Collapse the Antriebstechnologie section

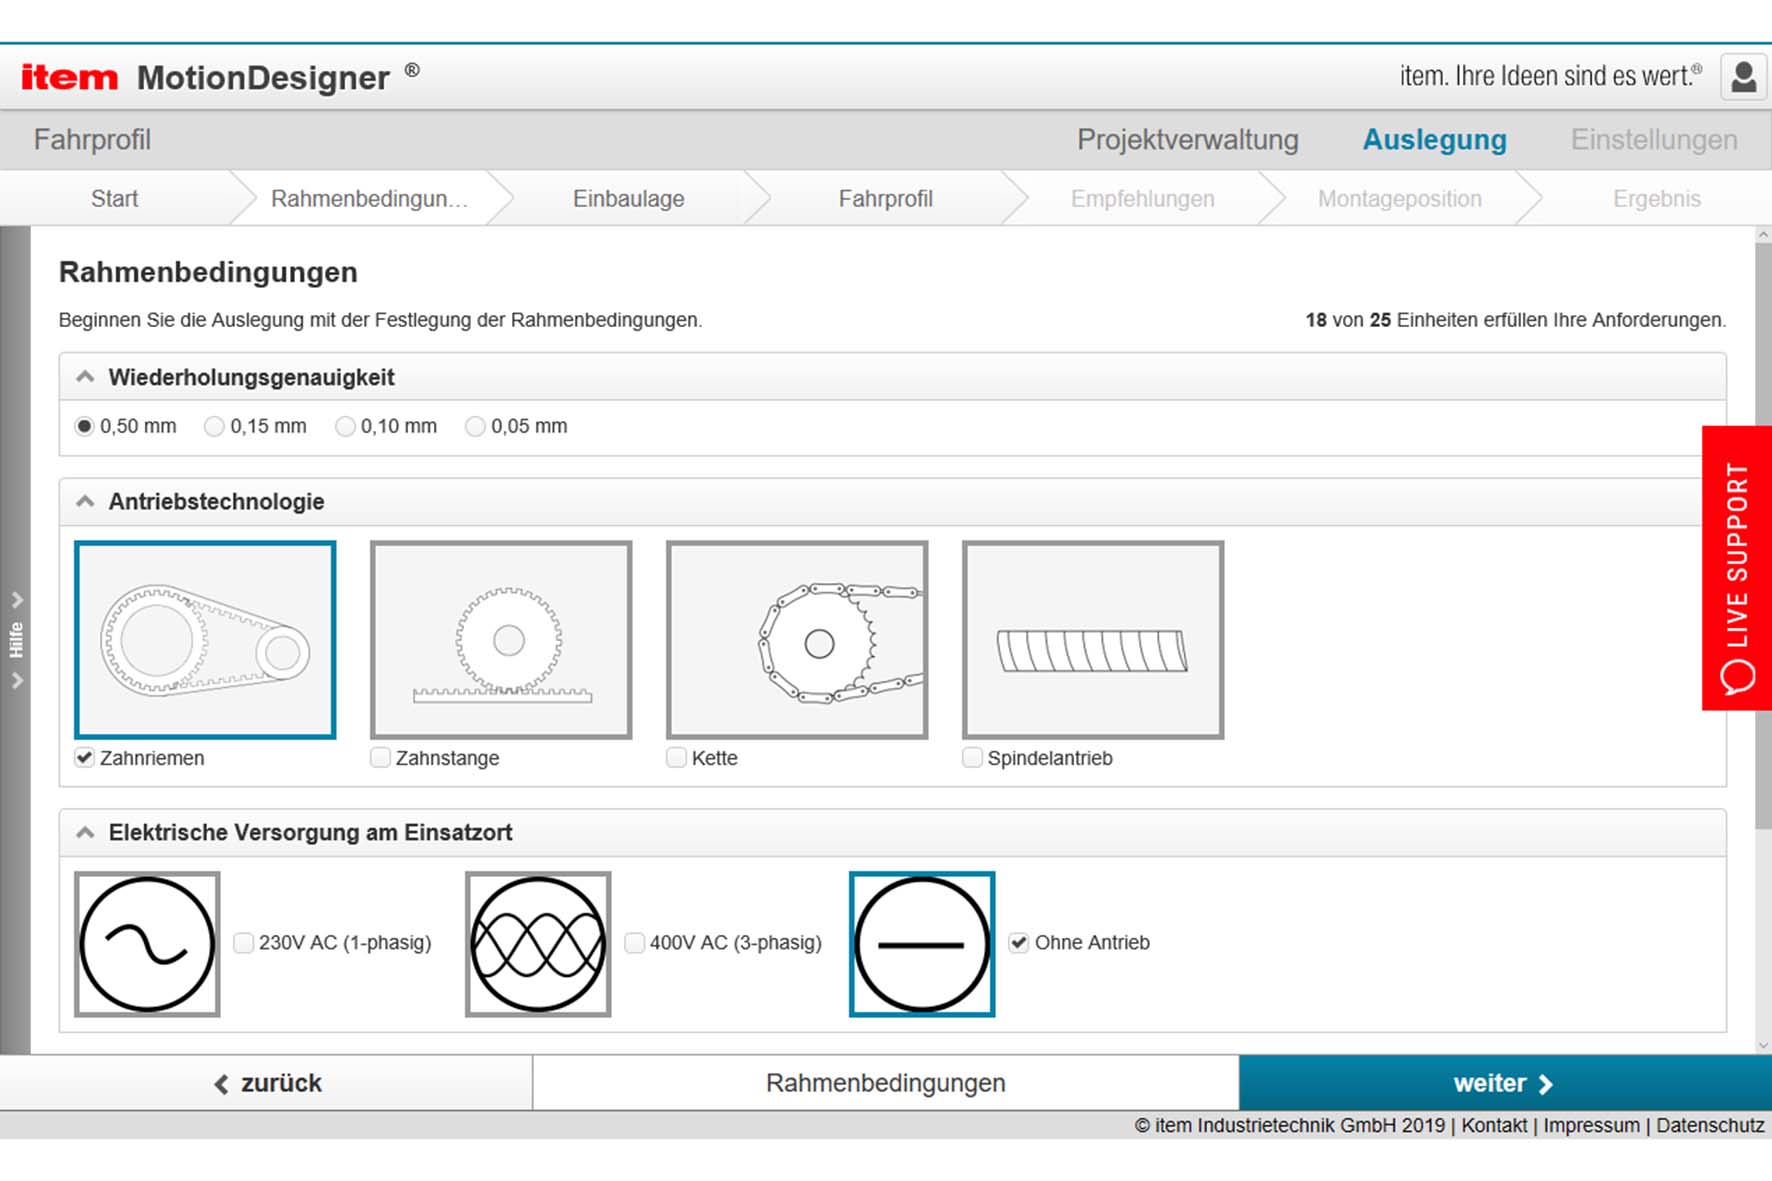86,501
